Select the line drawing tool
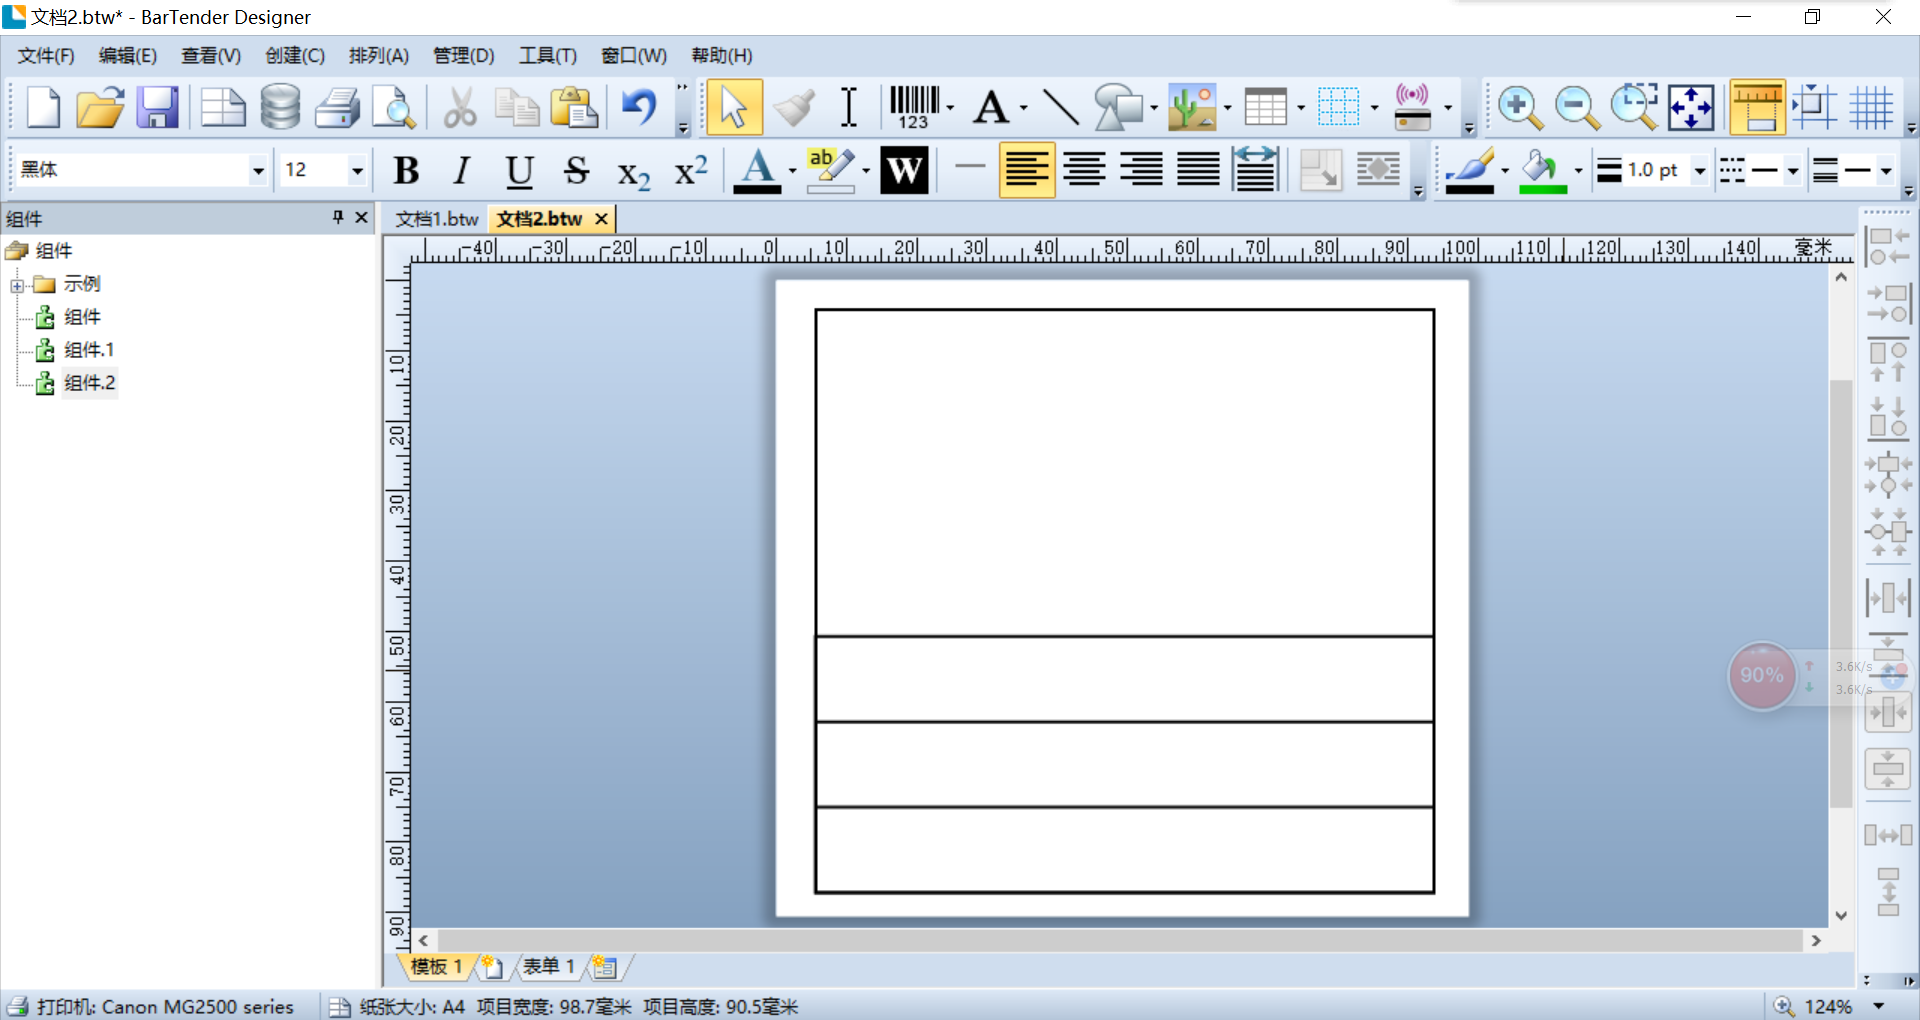1920x1020 pixels. click(x=1060, y=107)
